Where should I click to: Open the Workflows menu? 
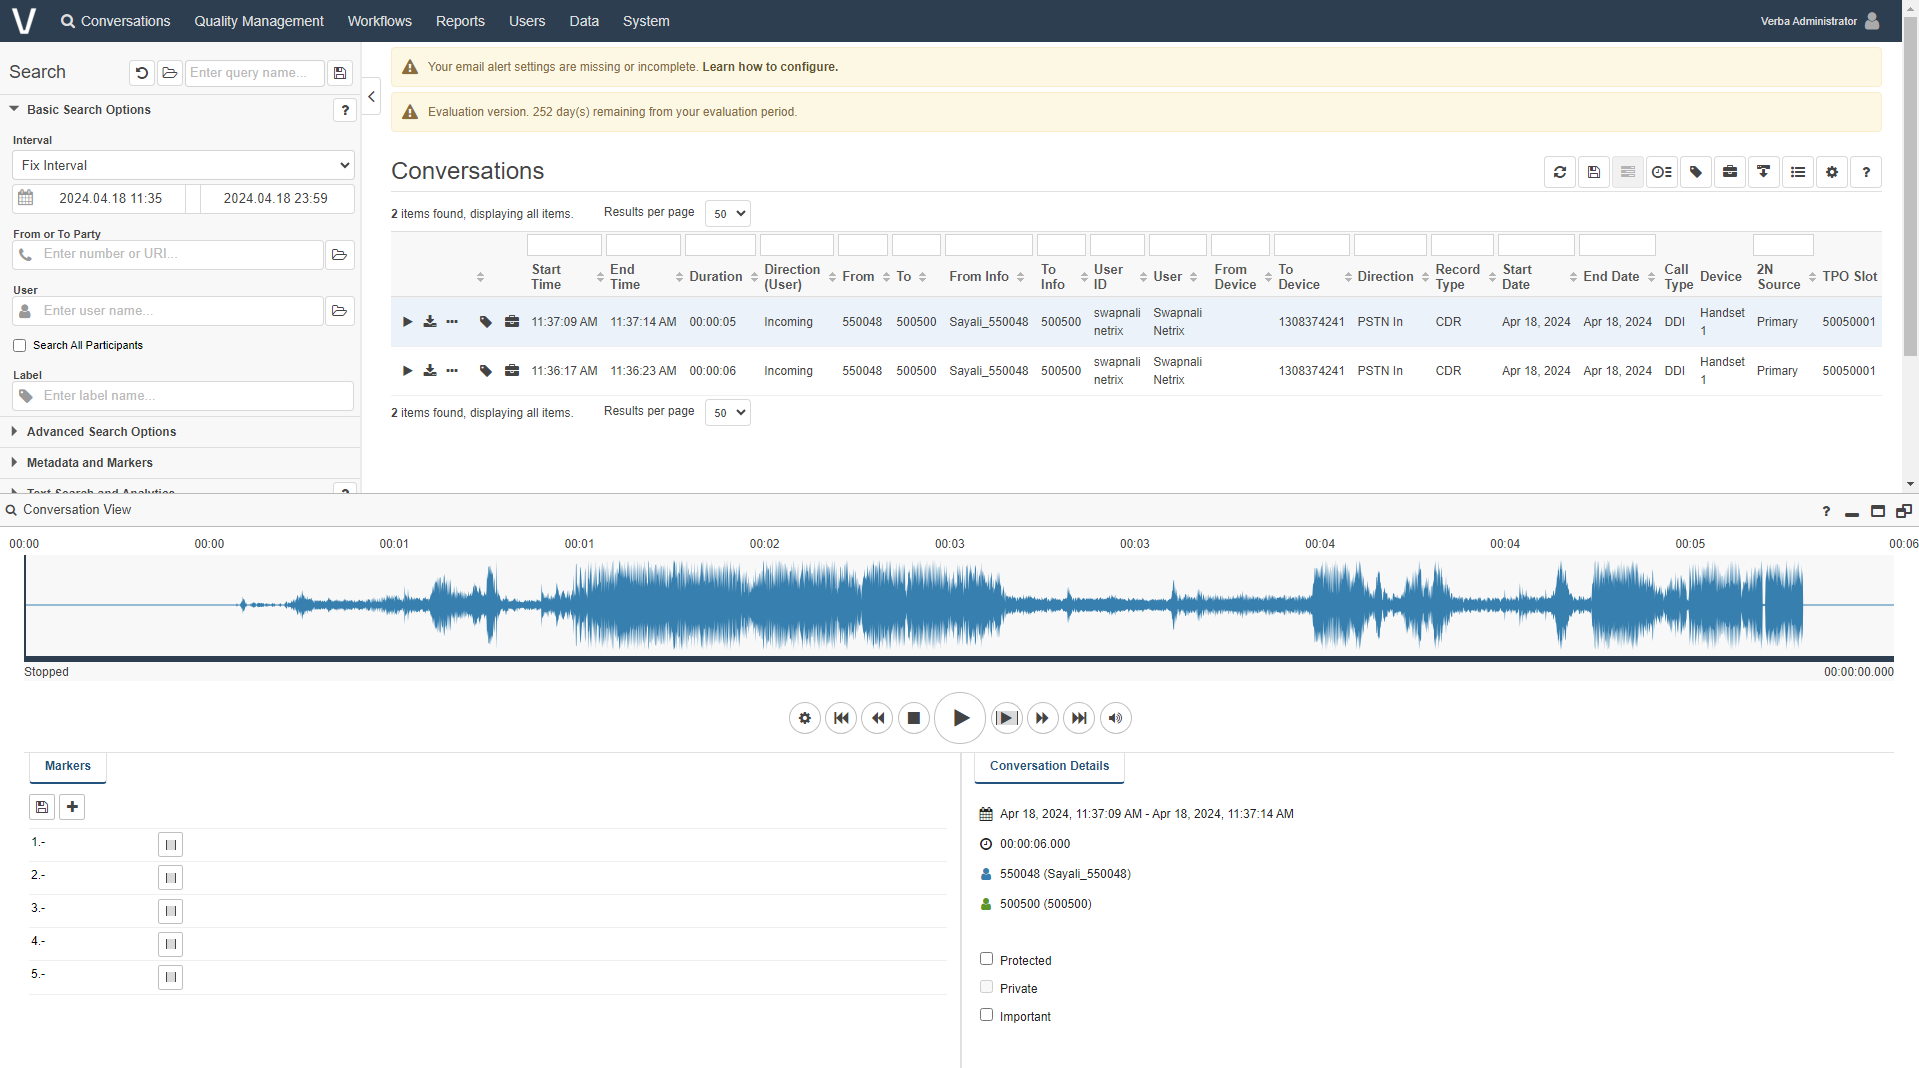tap(380, 21)
